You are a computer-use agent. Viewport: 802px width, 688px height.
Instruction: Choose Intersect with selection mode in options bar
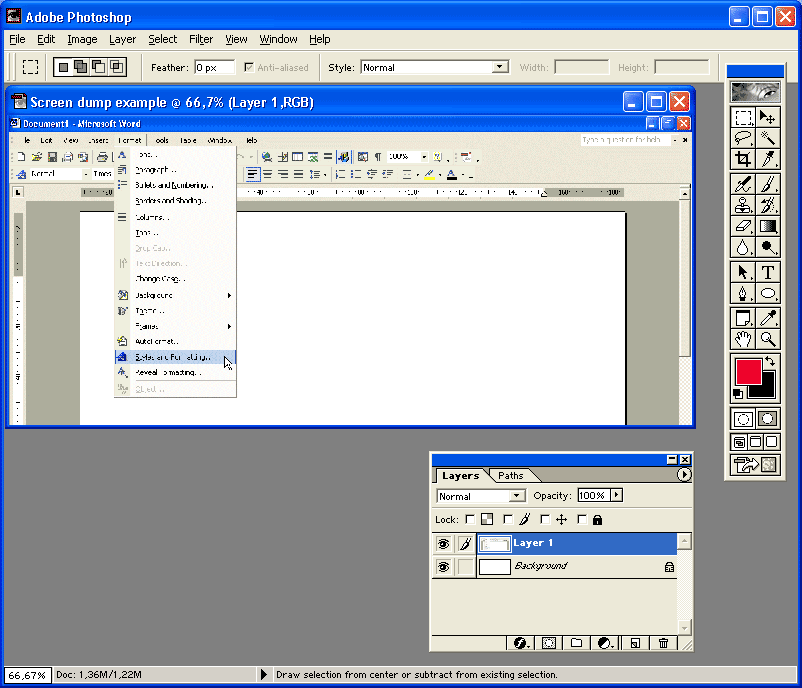coord(117,66)
